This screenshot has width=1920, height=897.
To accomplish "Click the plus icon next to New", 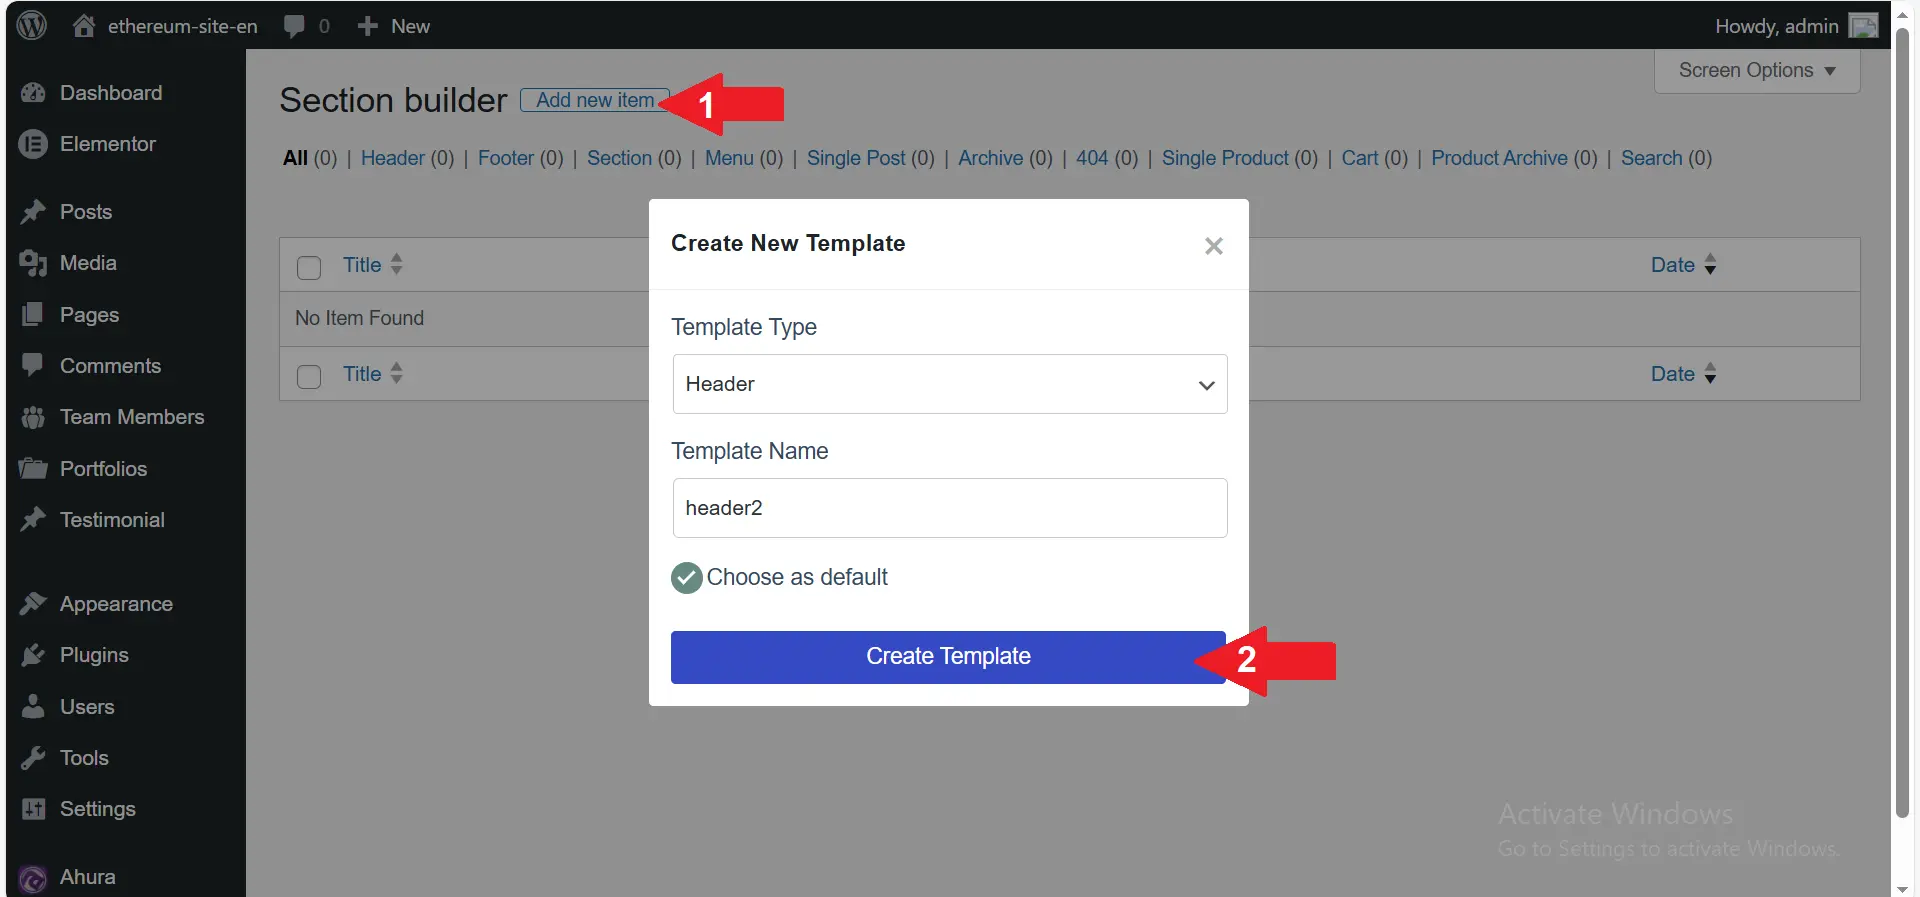I will pyautogui.click(x=367, y=26).
